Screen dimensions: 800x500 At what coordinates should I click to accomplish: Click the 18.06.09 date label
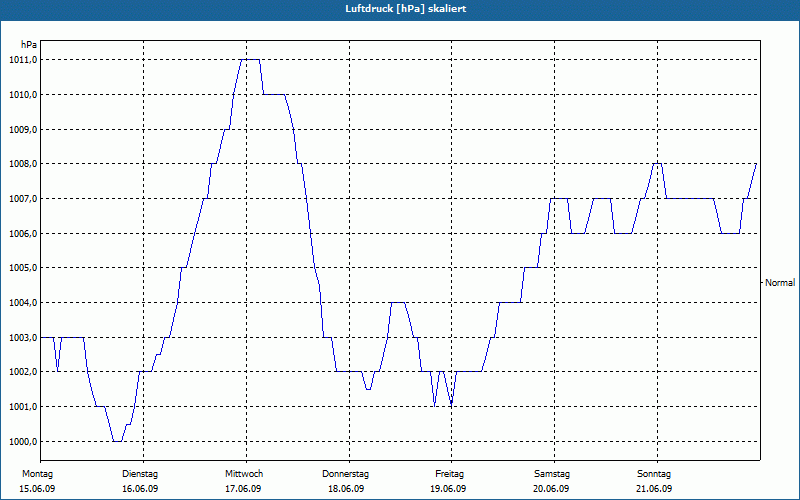[x=346, y=489]
